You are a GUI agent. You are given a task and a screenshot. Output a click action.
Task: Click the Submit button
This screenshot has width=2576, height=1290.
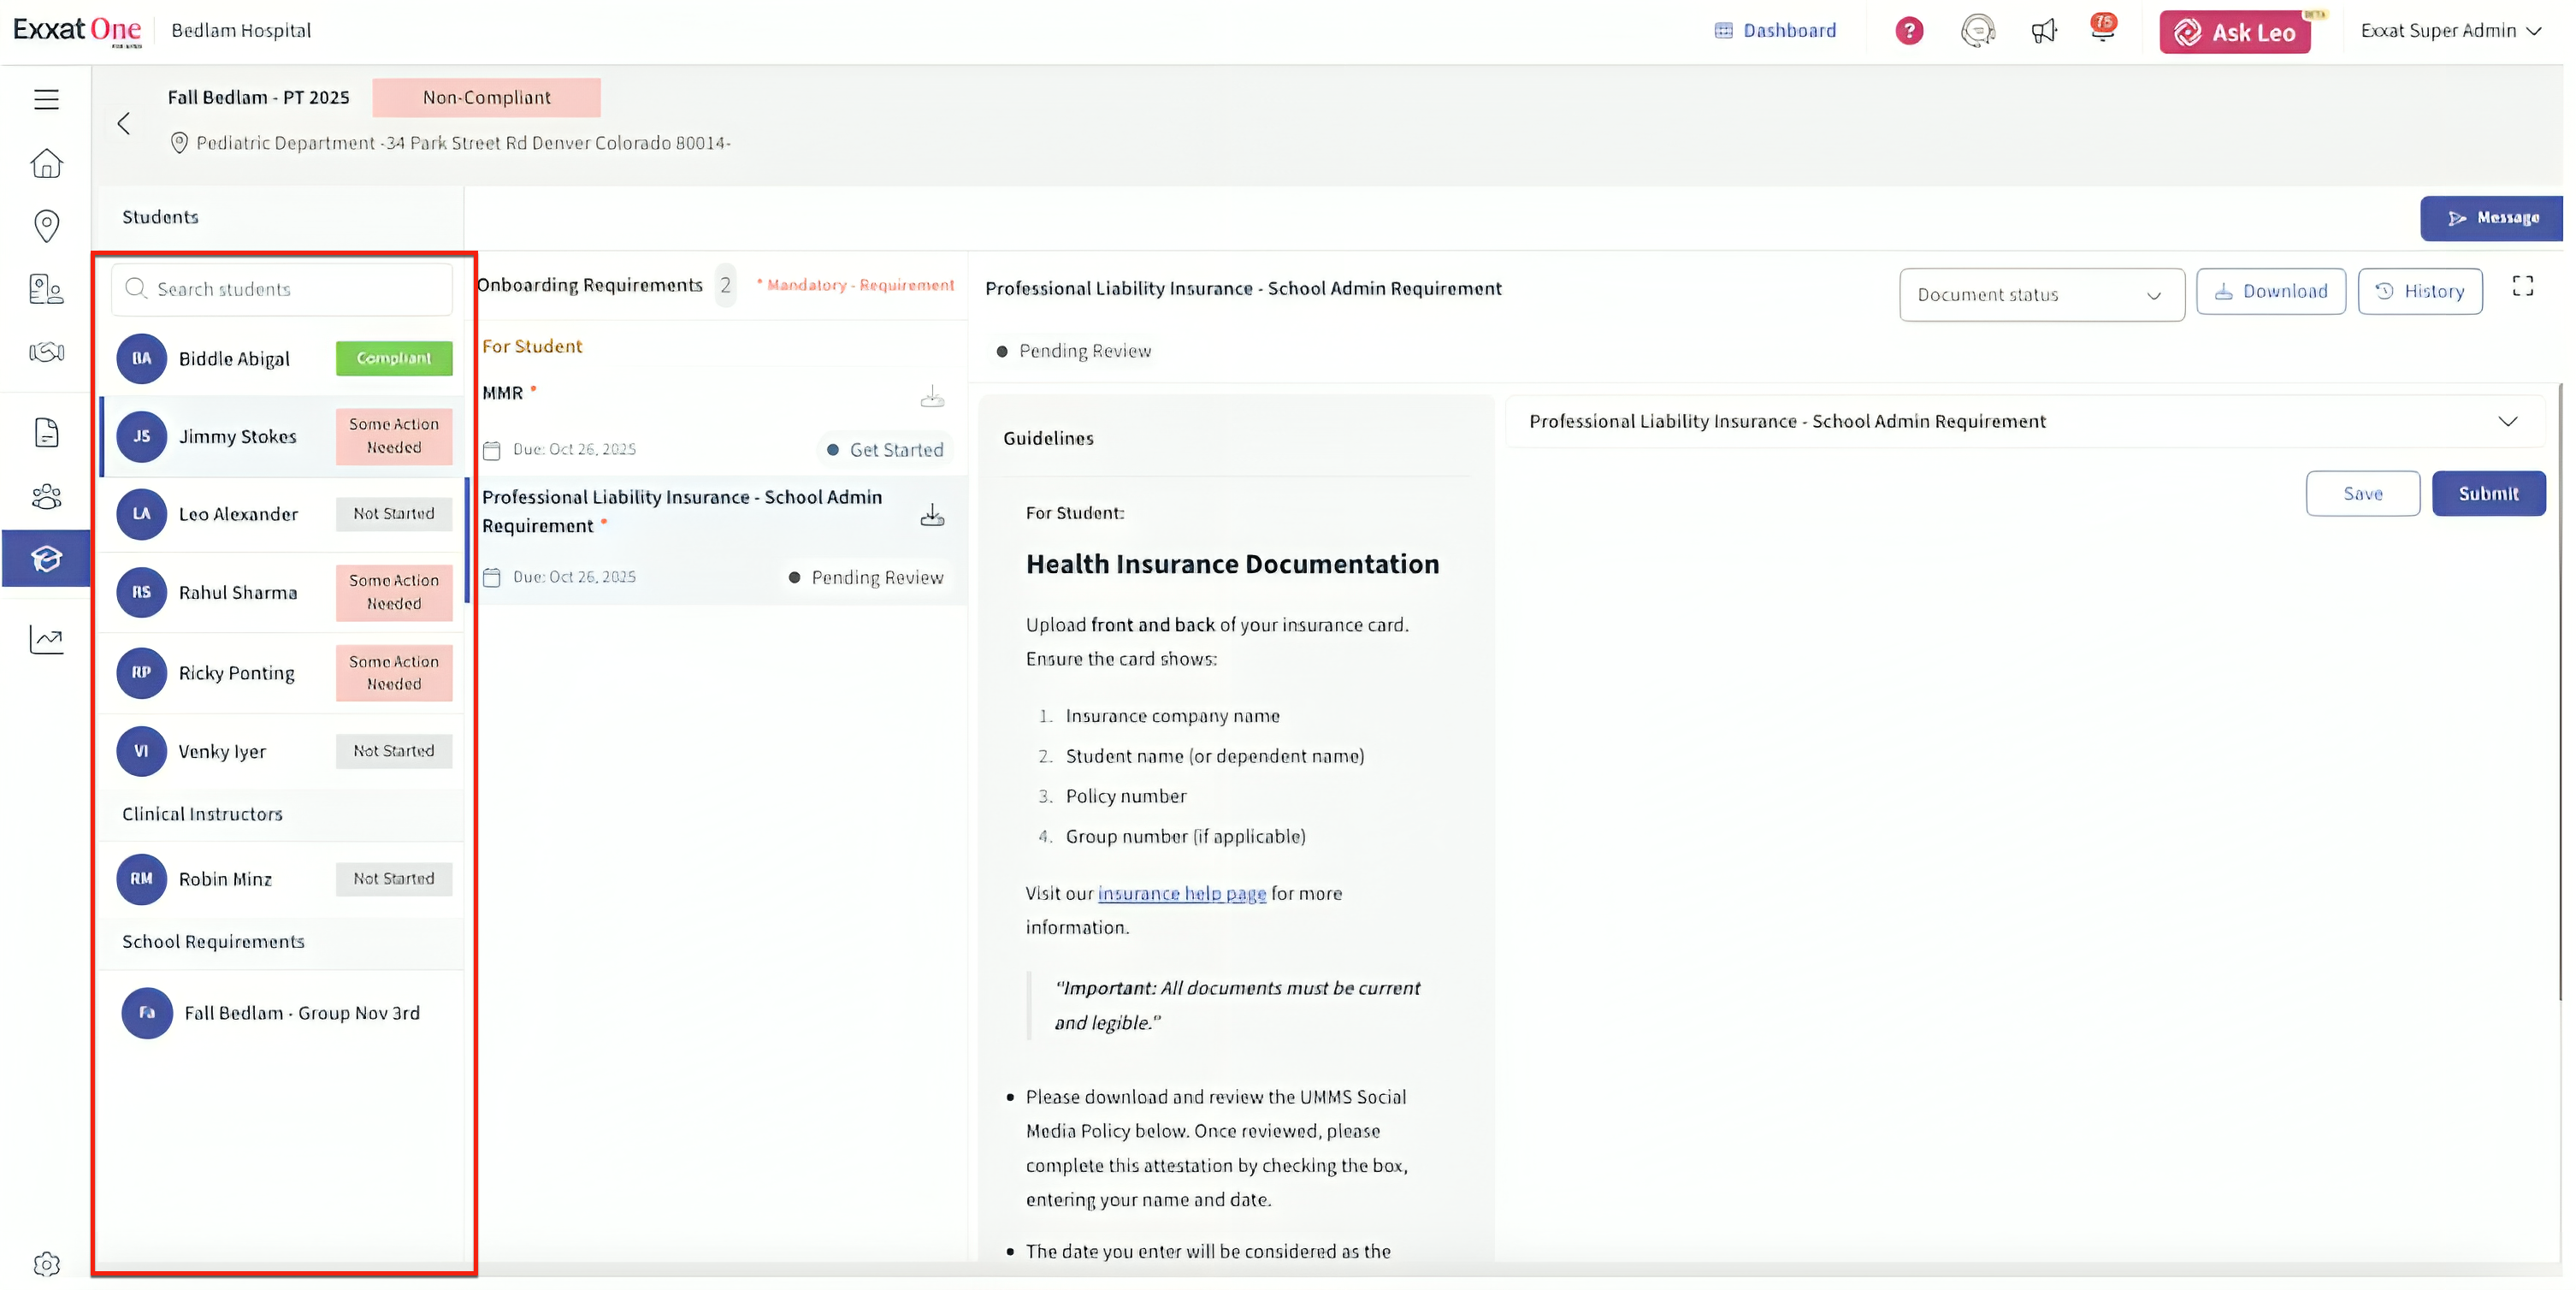tap(2487, 493)
